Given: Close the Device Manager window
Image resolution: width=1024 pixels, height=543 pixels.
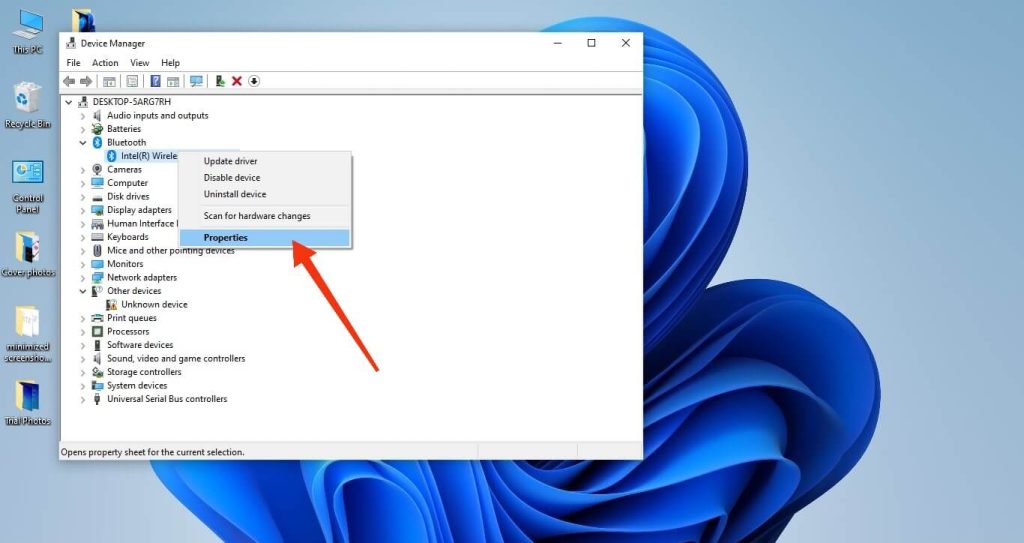Looking at the screenshot, I should click(626, 43).
